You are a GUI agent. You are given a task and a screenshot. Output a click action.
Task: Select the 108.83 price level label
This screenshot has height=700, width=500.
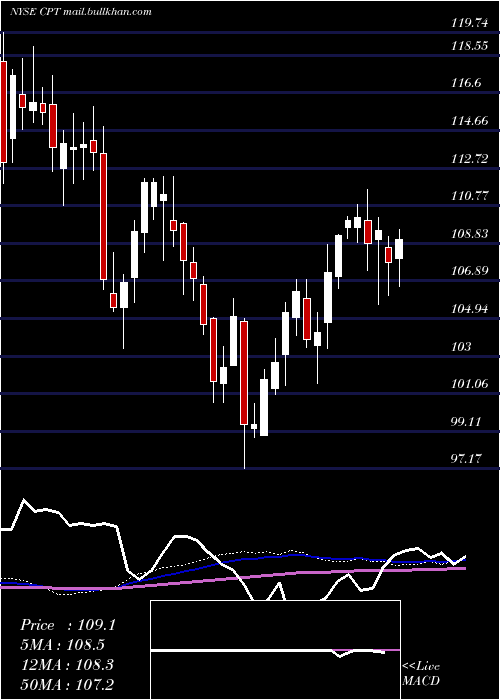[469, 233]
